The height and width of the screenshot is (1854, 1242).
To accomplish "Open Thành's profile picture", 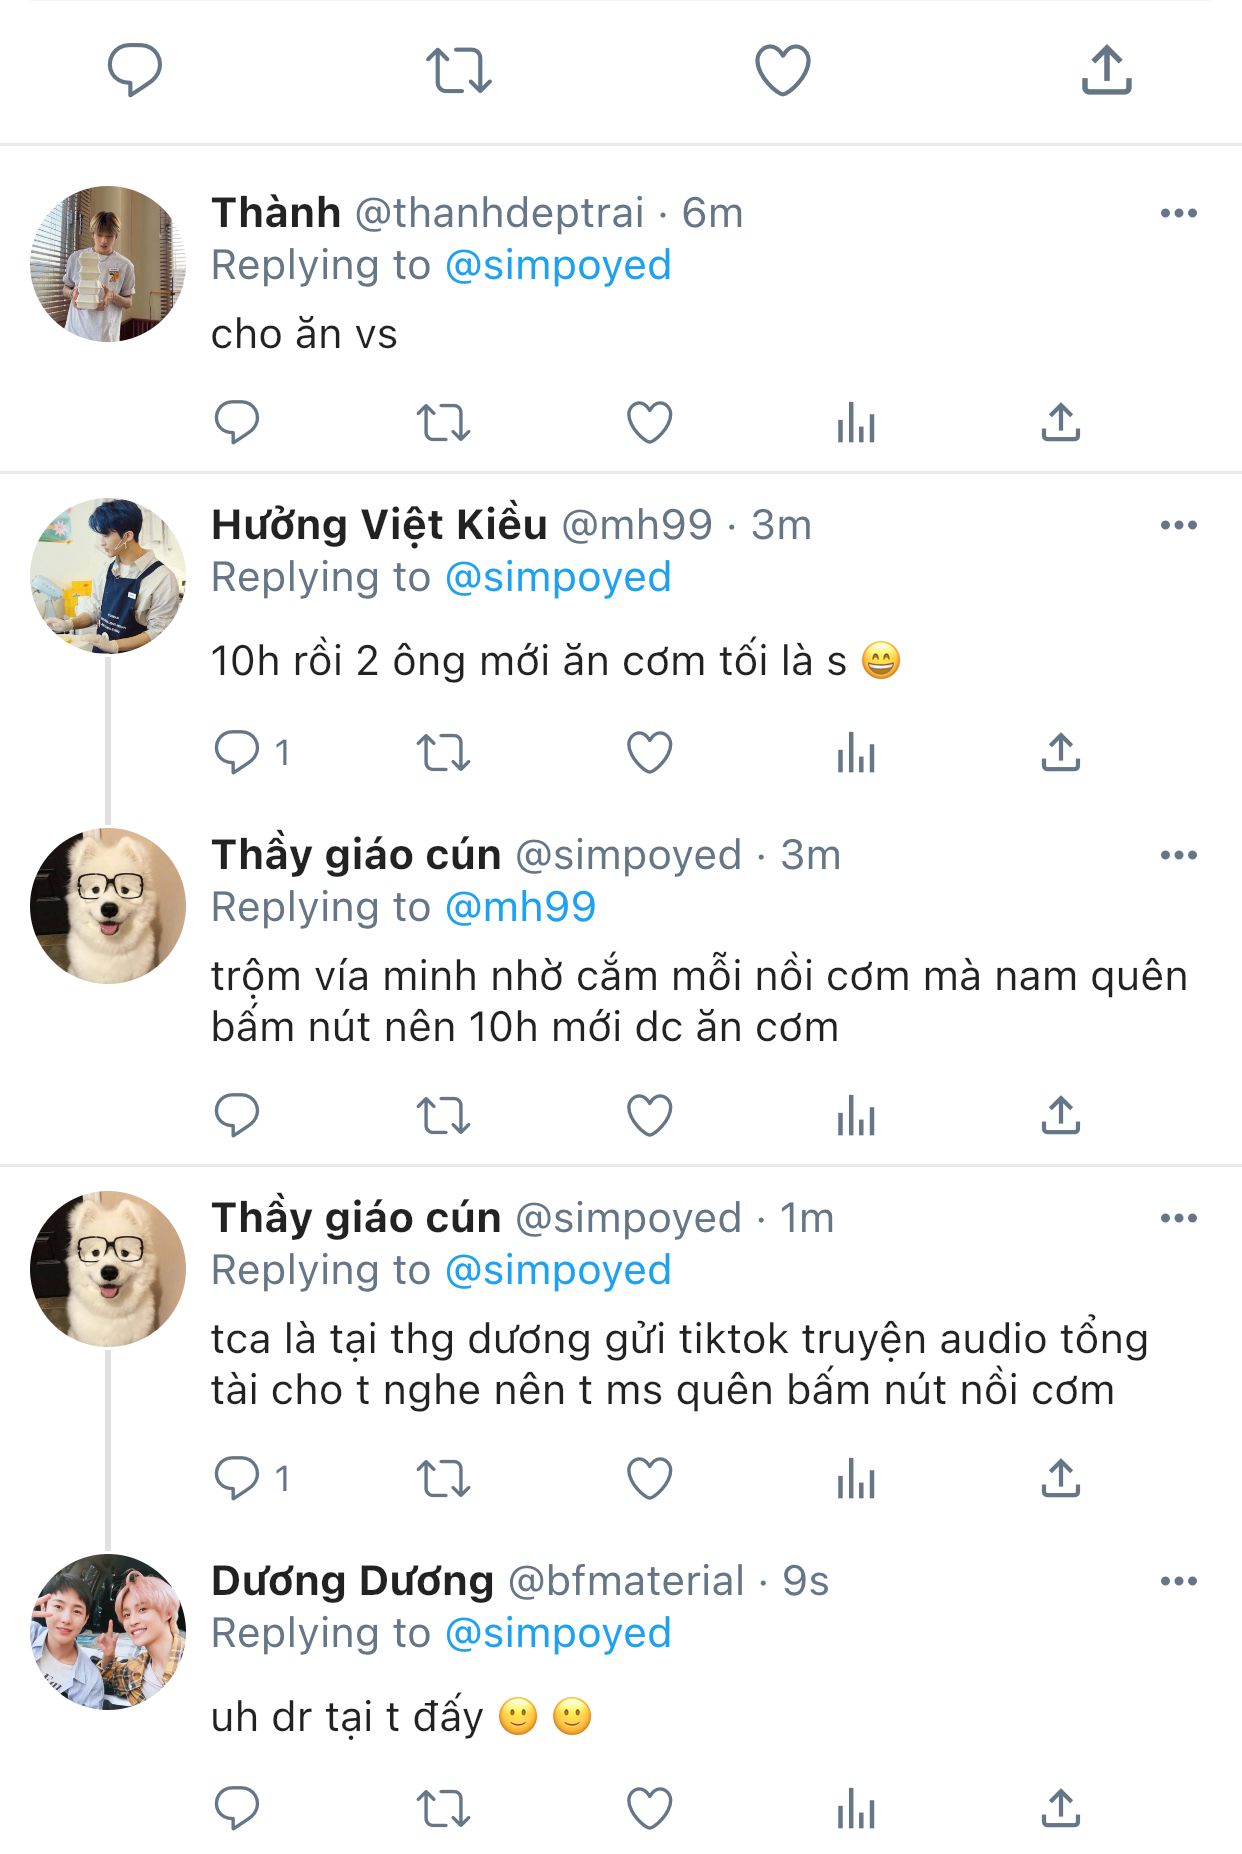I will (x=108, y=264).
